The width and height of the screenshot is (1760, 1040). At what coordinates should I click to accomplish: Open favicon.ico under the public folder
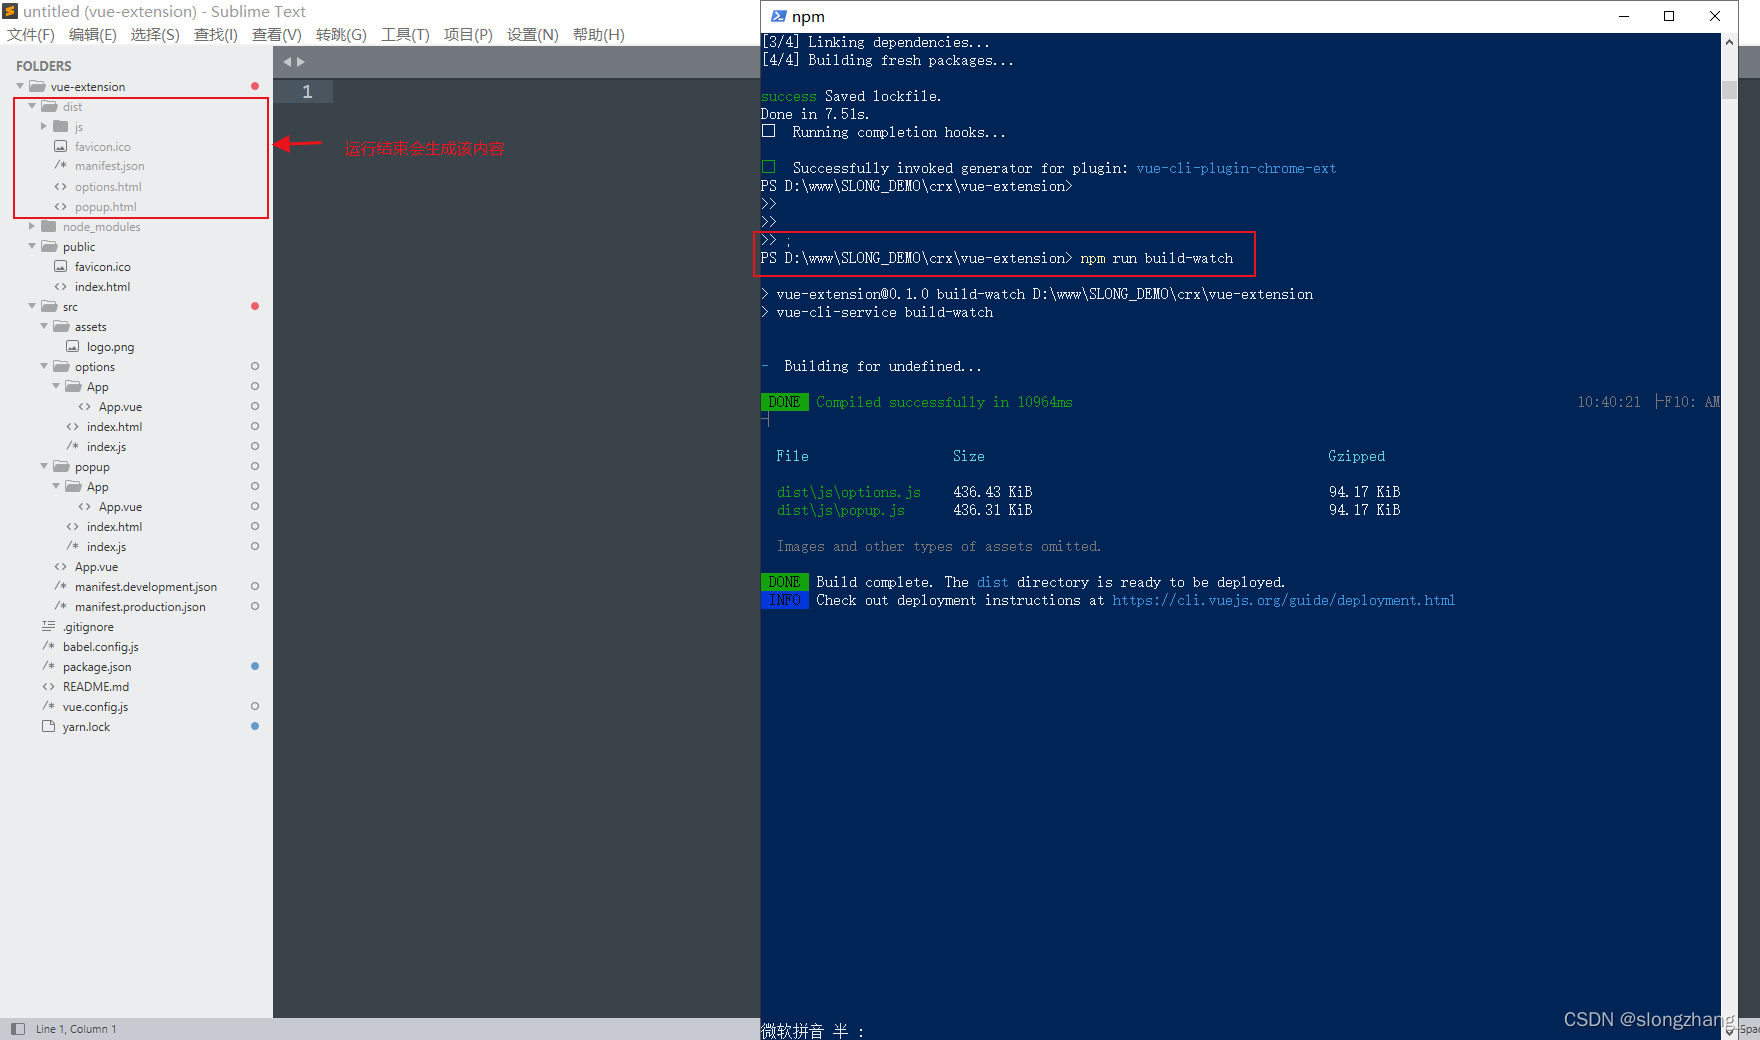102,266
